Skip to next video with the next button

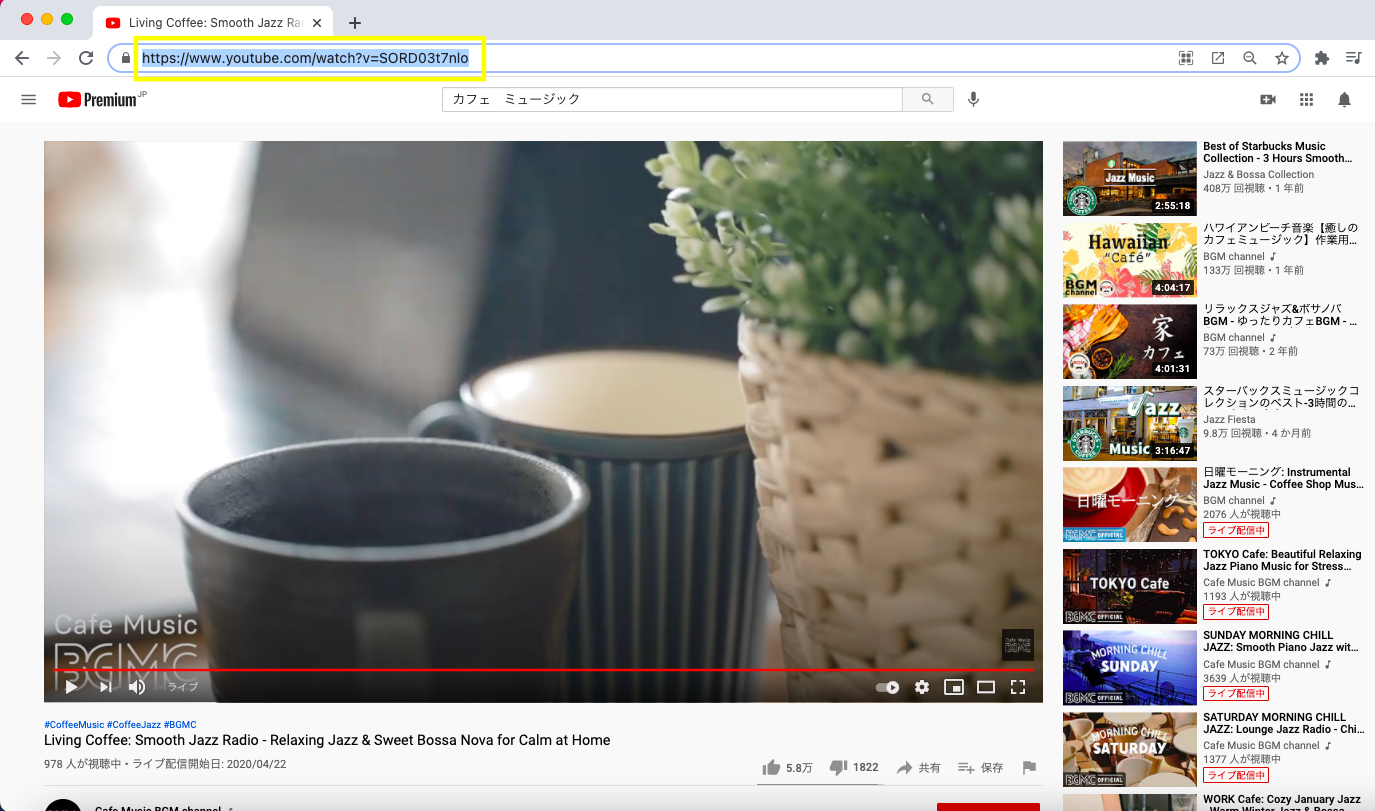coord(105,687)
